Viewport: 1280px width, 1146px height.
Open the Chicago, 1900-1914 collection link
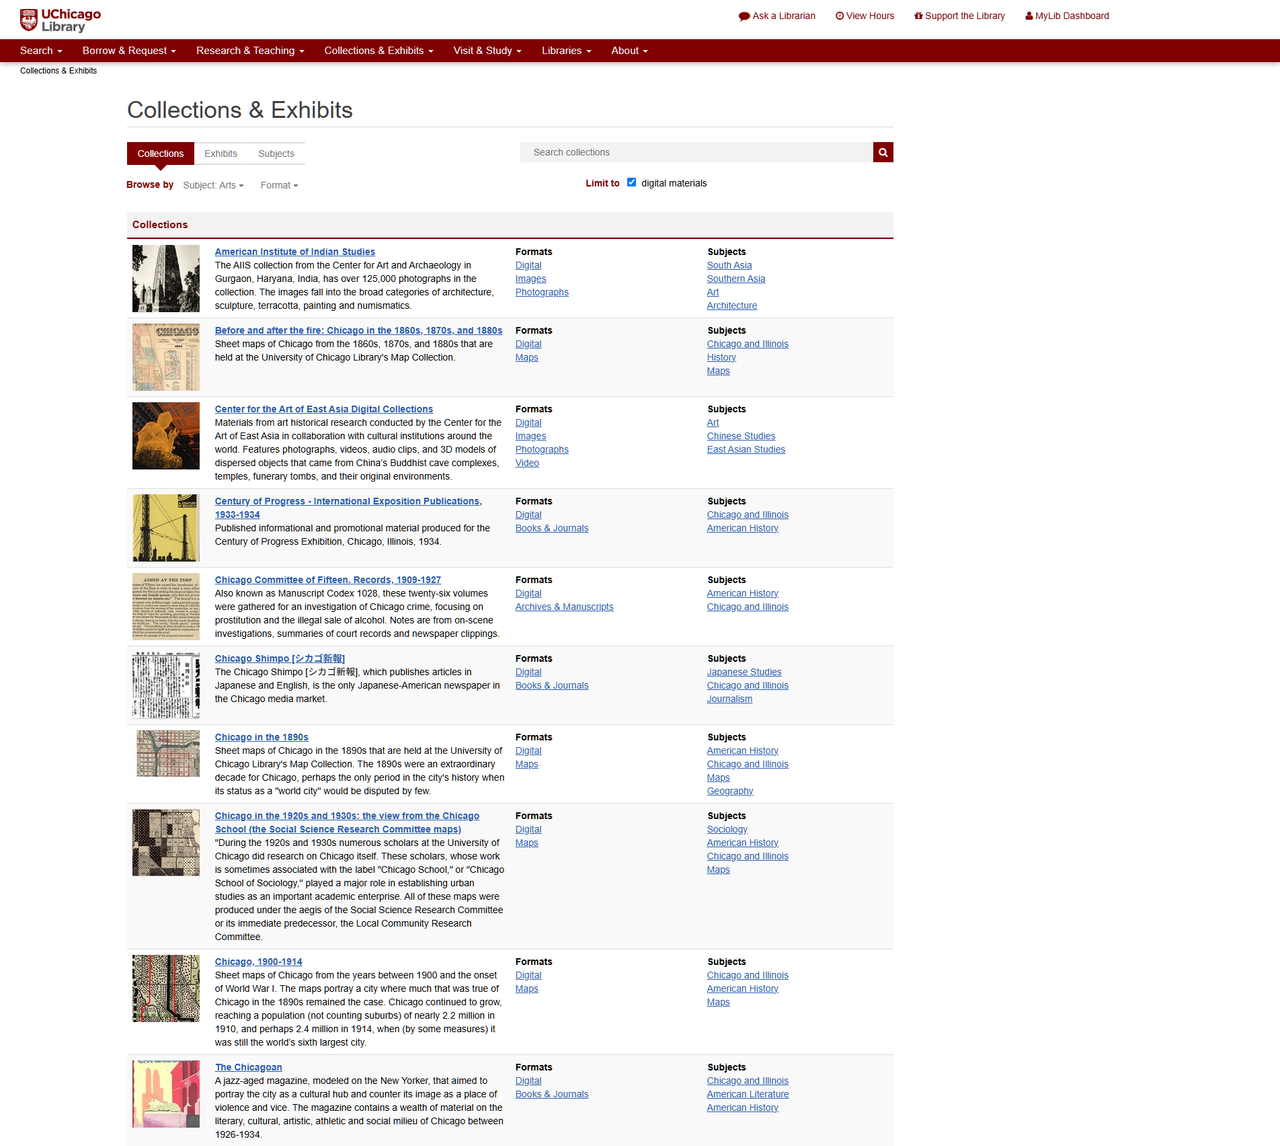(258, 962)
